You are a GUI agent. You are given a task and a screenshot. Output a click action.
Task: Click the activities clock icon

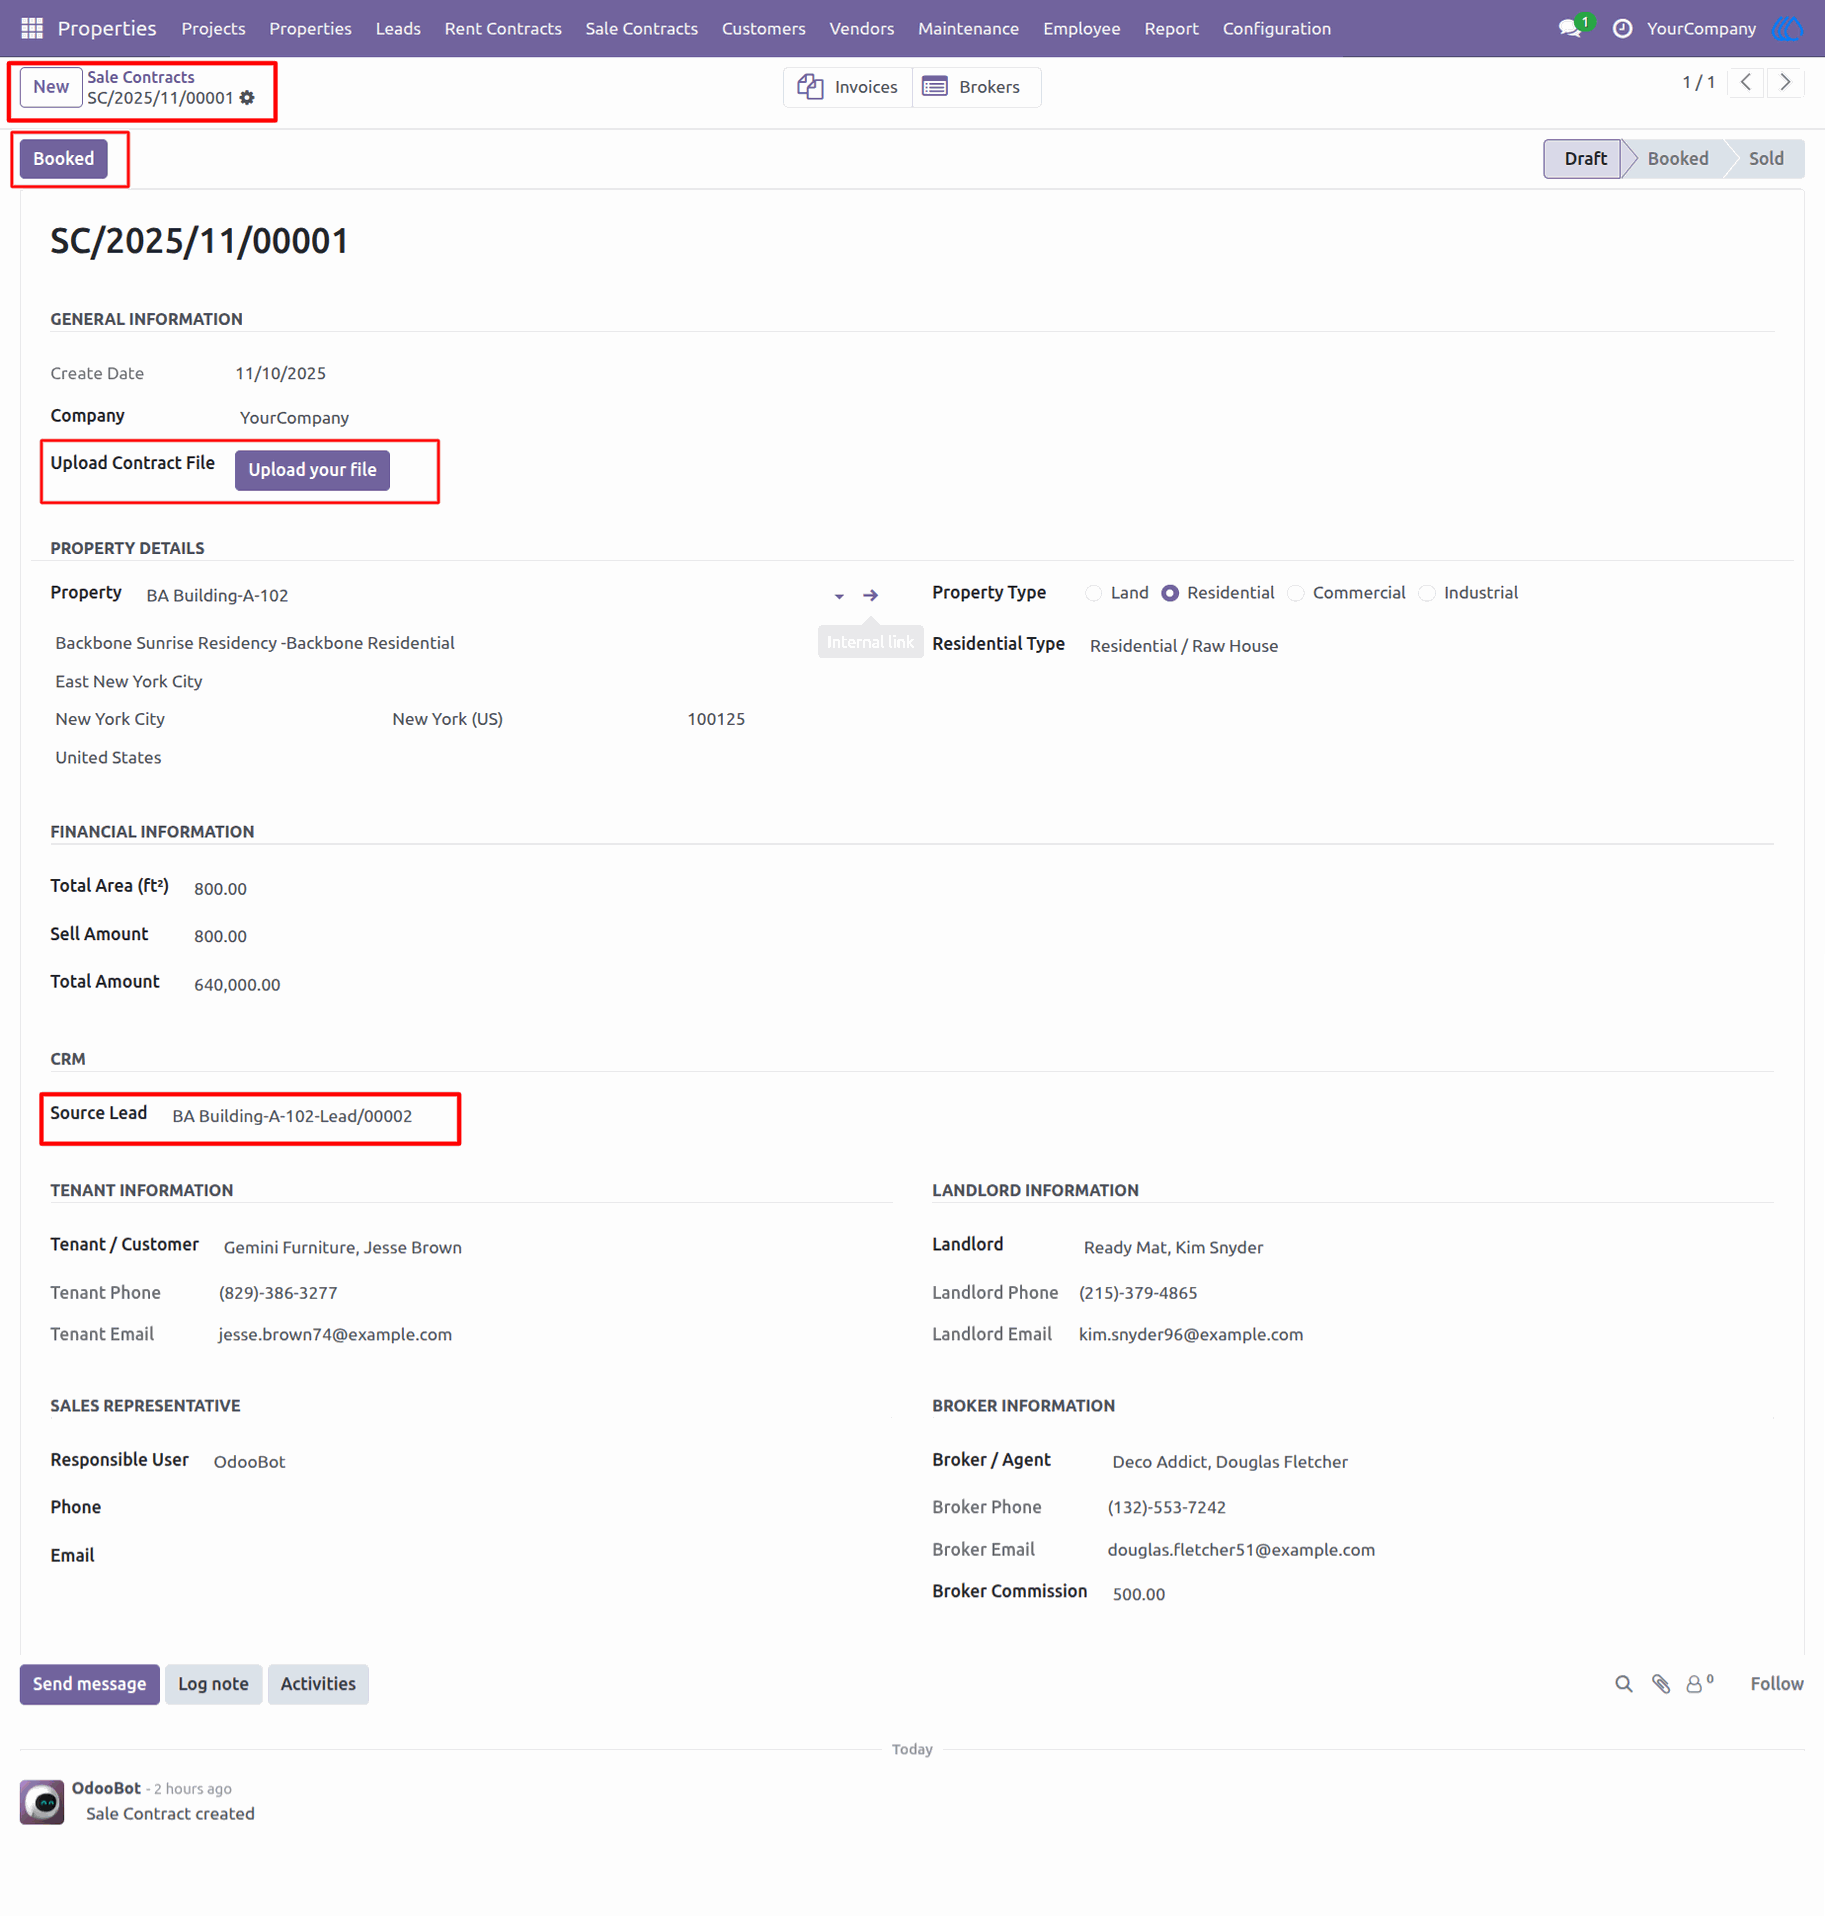(1622, 28)
